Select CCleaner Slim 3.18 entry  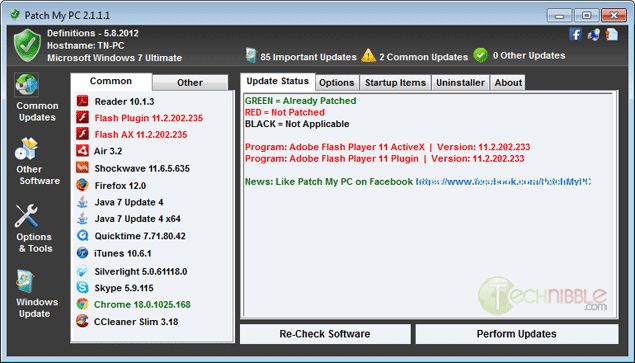(136, 322)
